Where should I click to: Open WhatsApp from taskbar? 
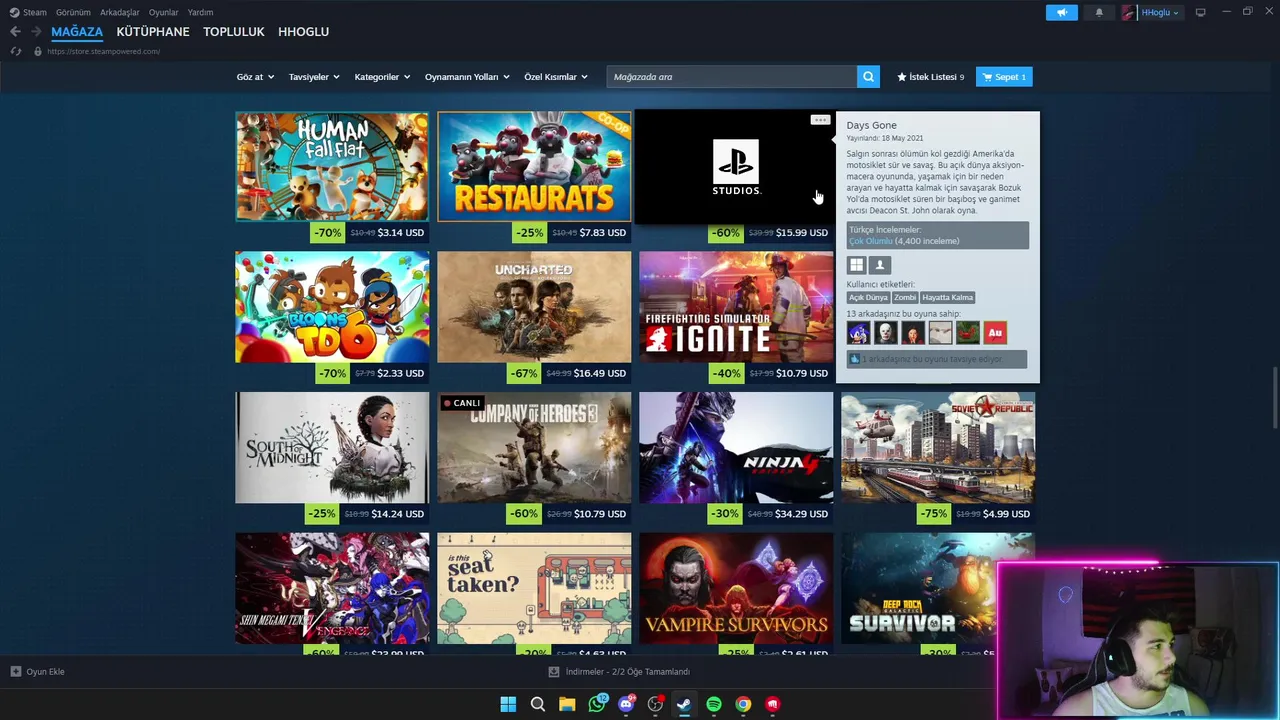[x=597, y=704]
